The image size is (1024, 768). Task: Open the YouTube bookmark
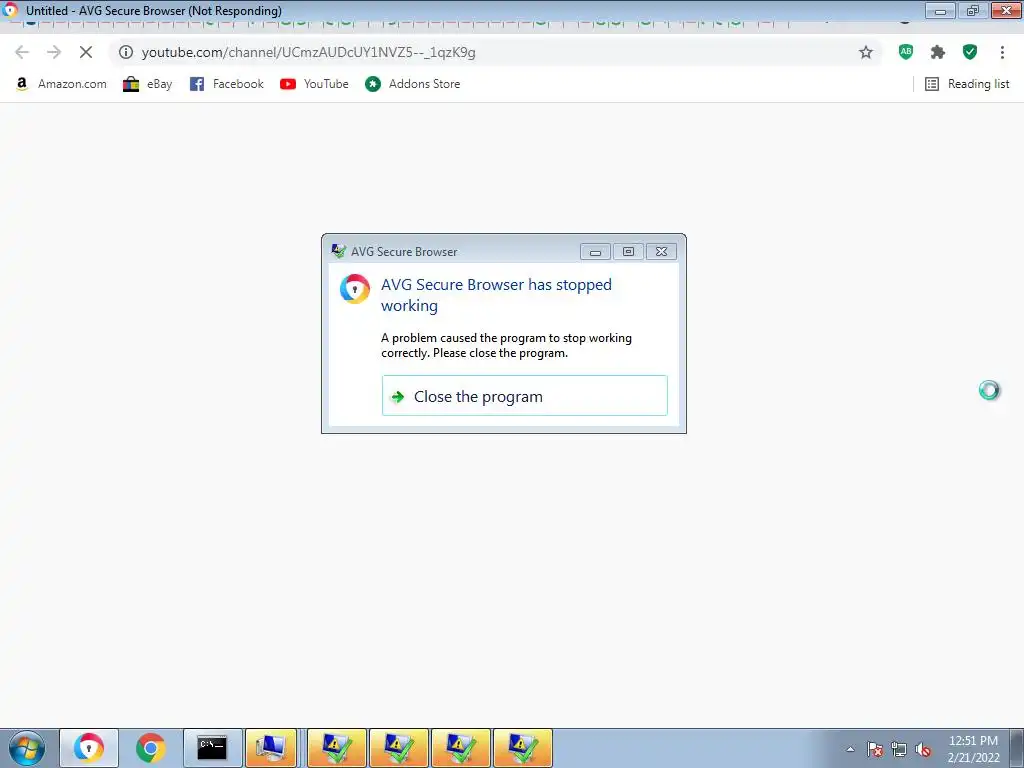(314, 84)
